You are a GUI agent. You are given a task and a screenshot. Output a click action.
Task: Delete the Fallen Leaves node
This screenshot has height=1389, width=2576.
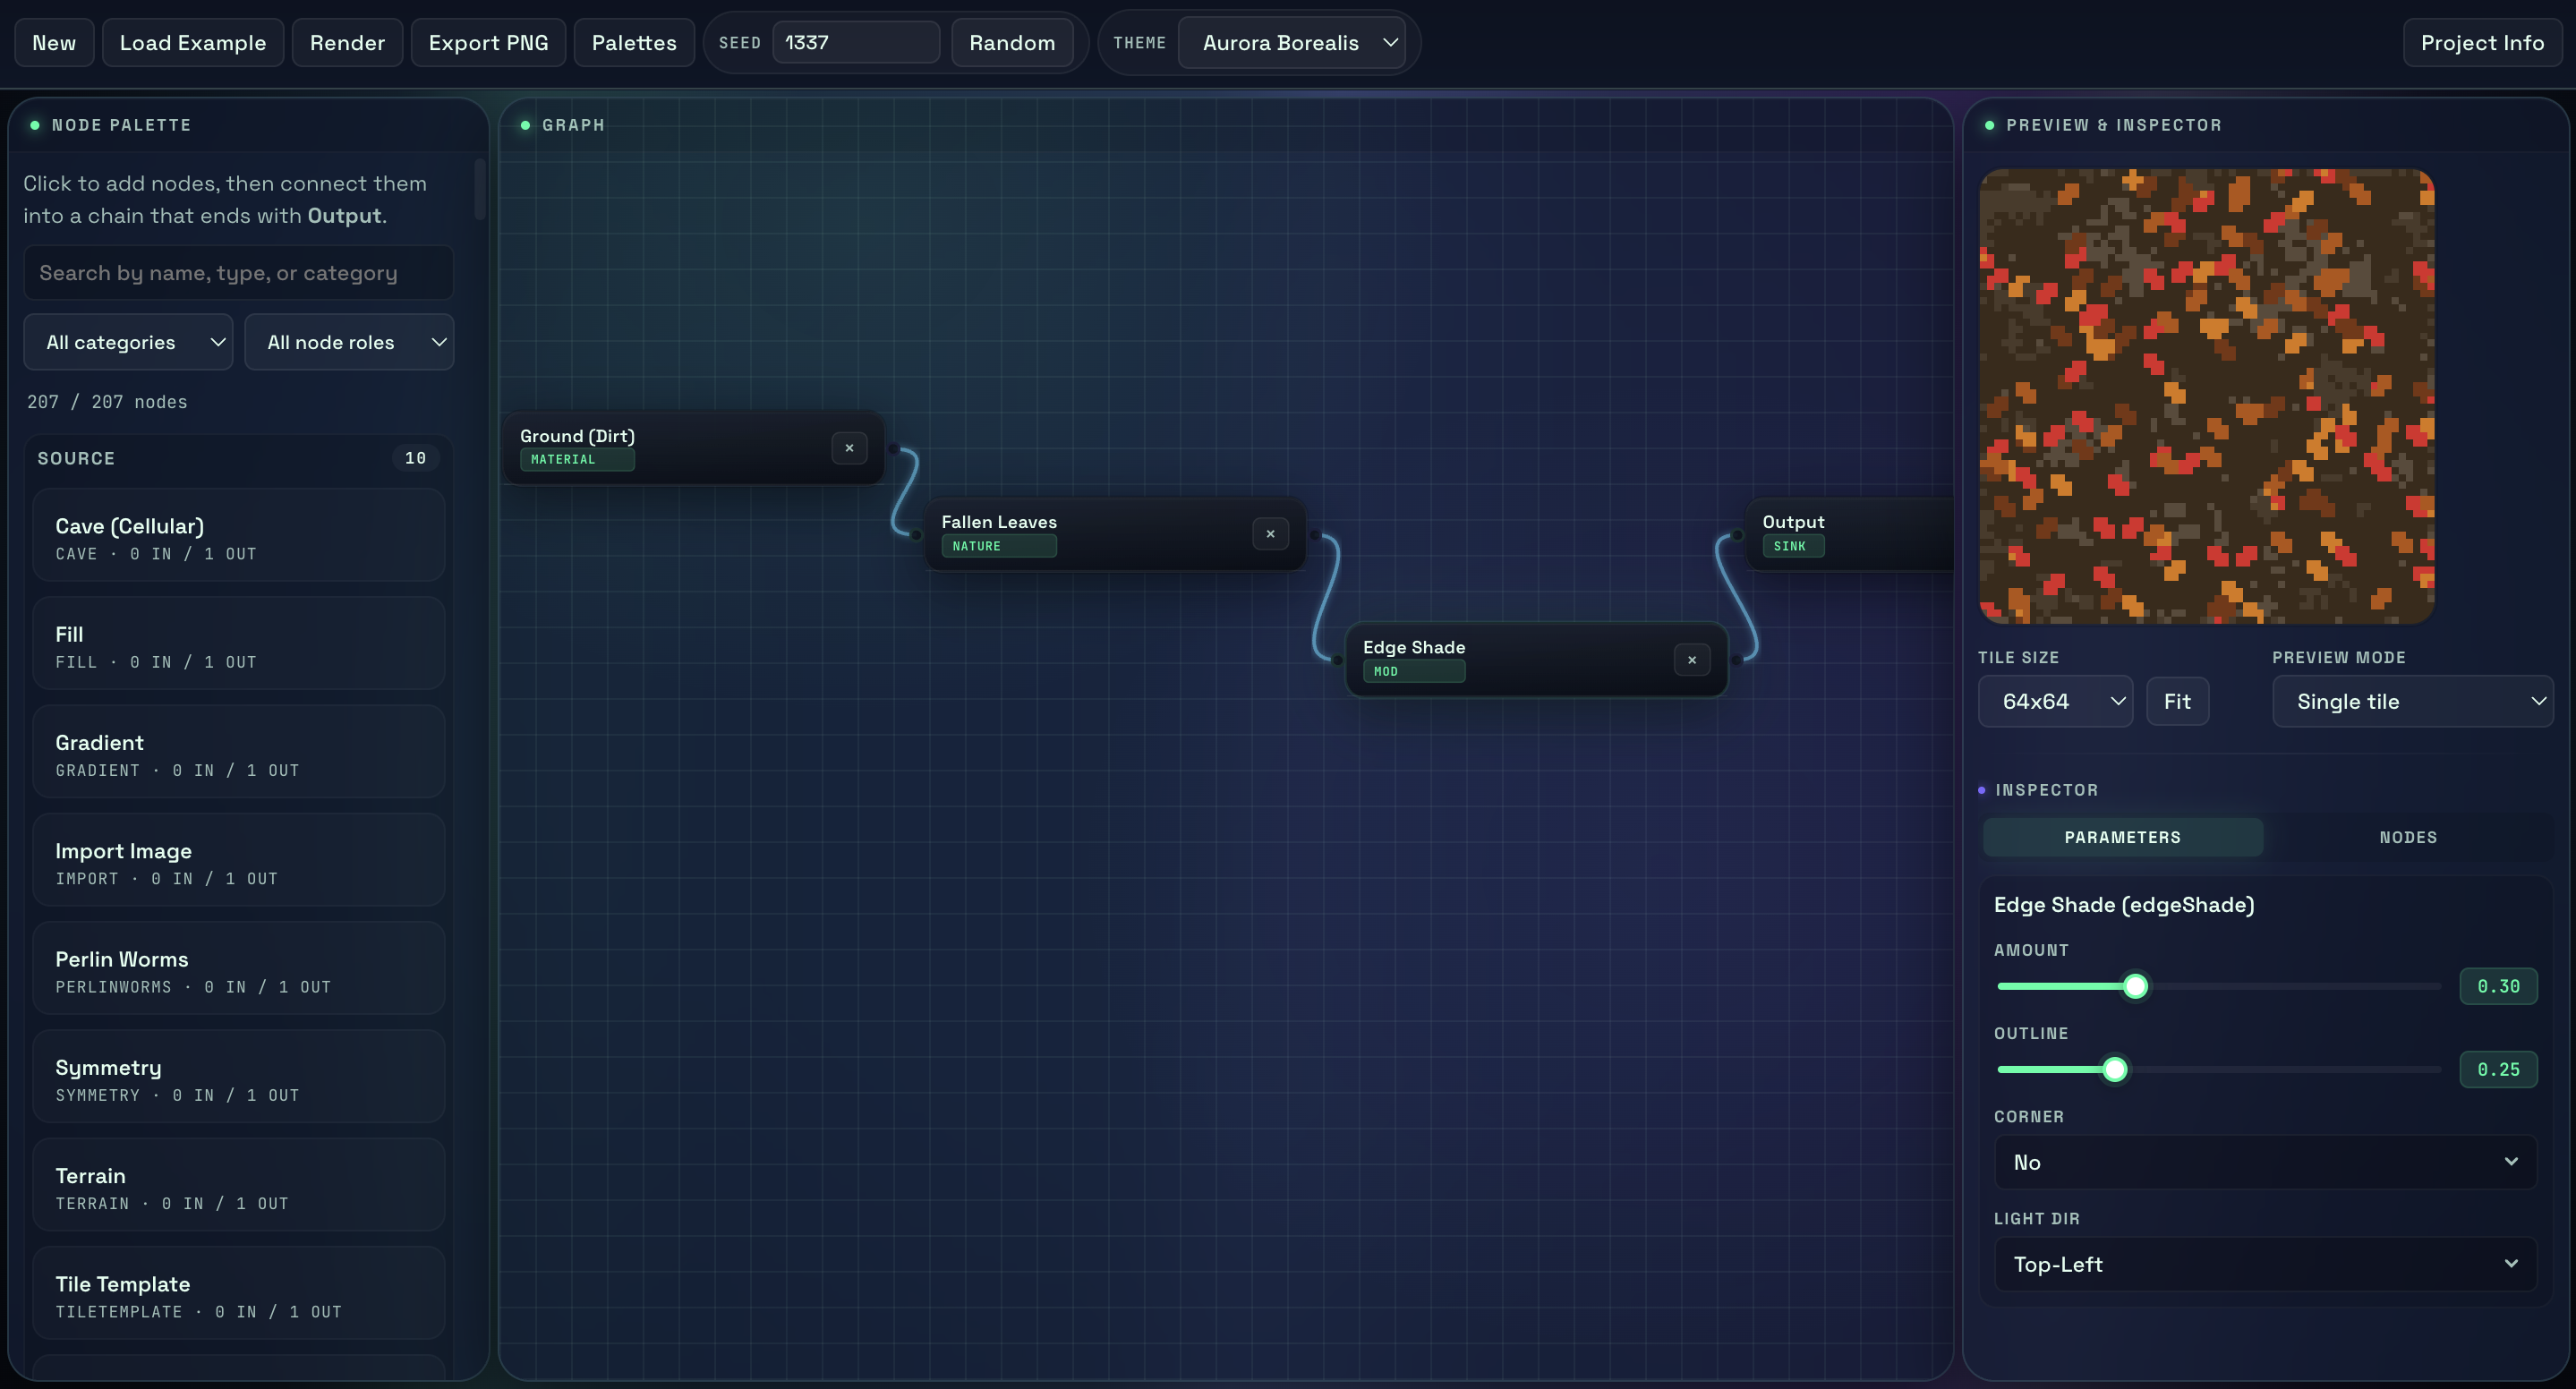1270,534
